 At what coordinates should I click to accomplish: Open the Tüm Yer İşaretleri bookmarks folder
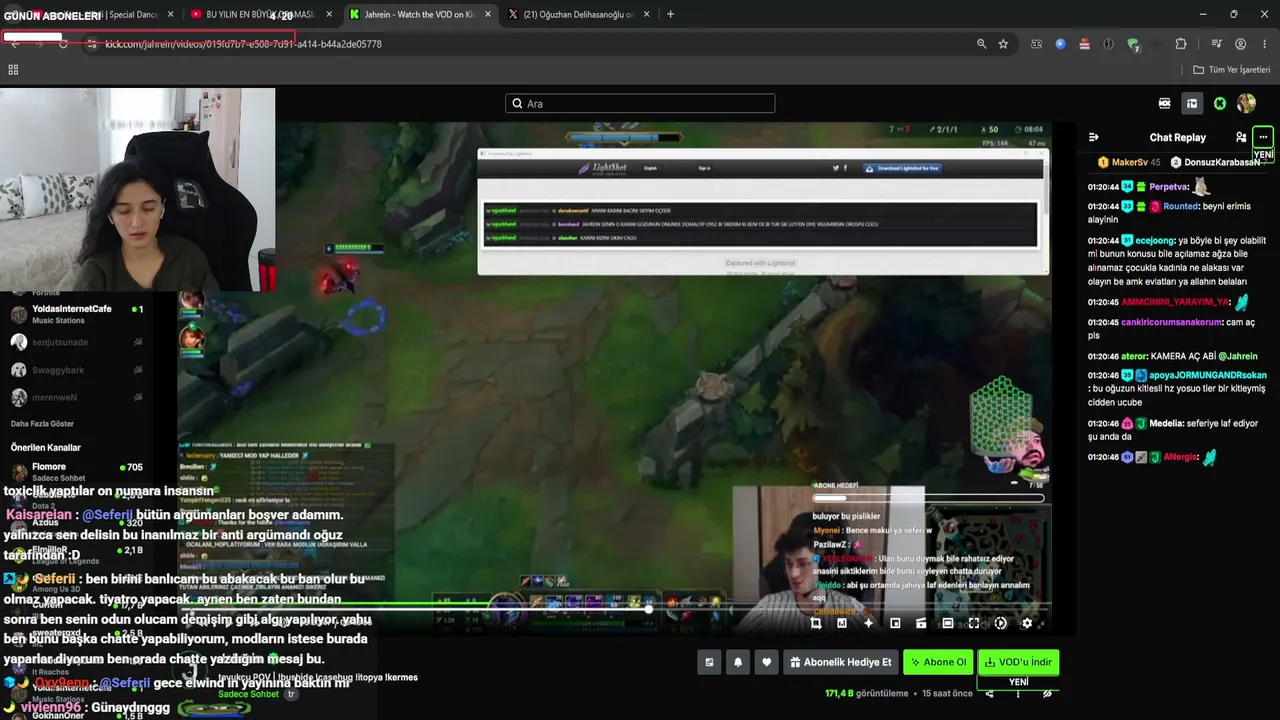[x=1231, y=70]
